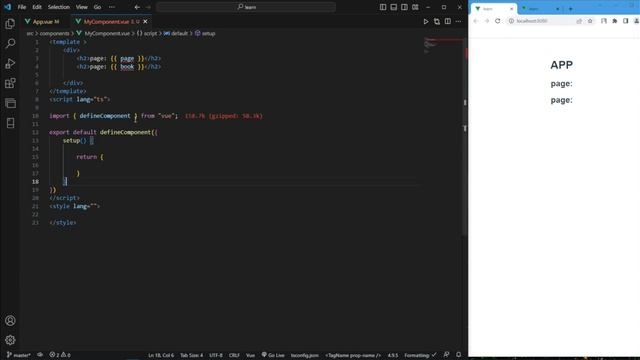Open the Manage gear icon
The image size is (640, 360).
10,340
